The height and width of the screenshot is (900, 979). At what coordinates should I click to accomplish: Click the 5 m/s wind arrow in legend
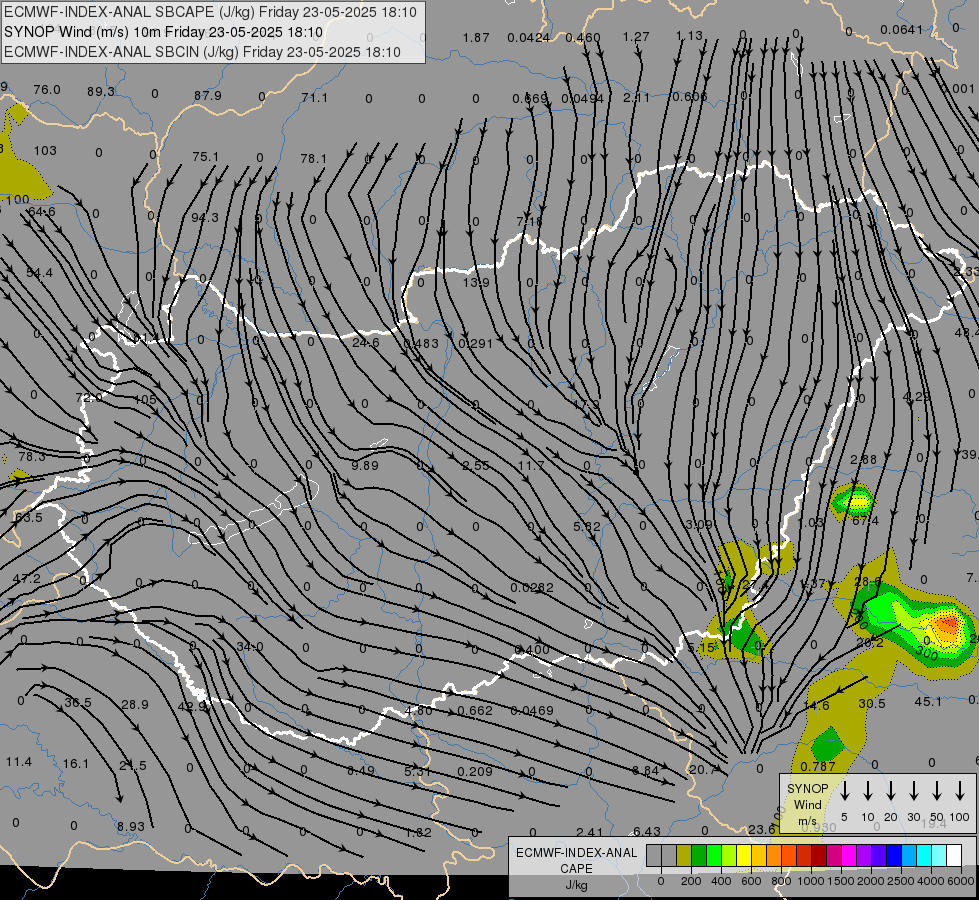(x=844, y=791)
